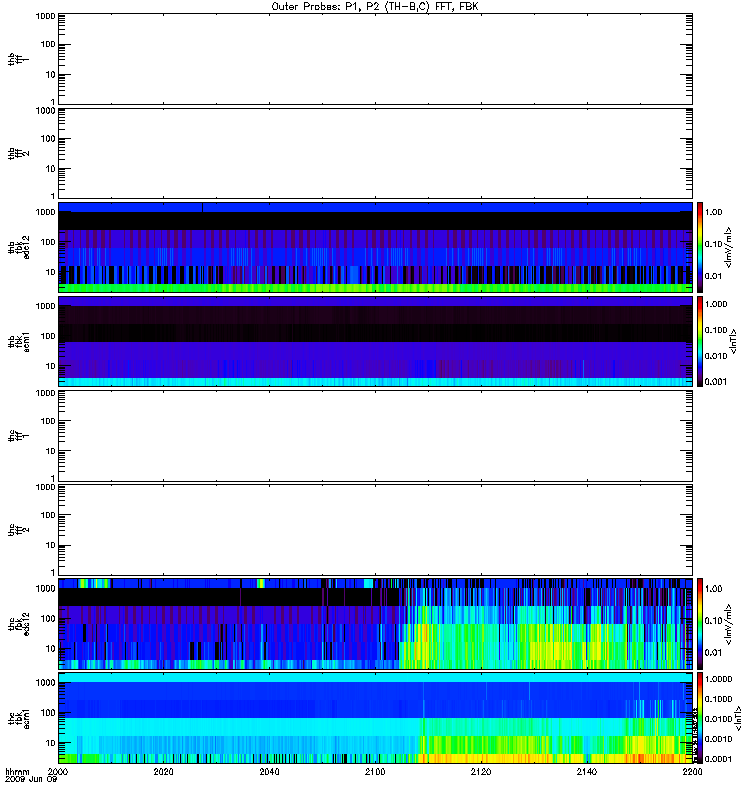Click the "2040" time axis label
The height and width of the screenshot is (800, 750).
coord(269,771)
